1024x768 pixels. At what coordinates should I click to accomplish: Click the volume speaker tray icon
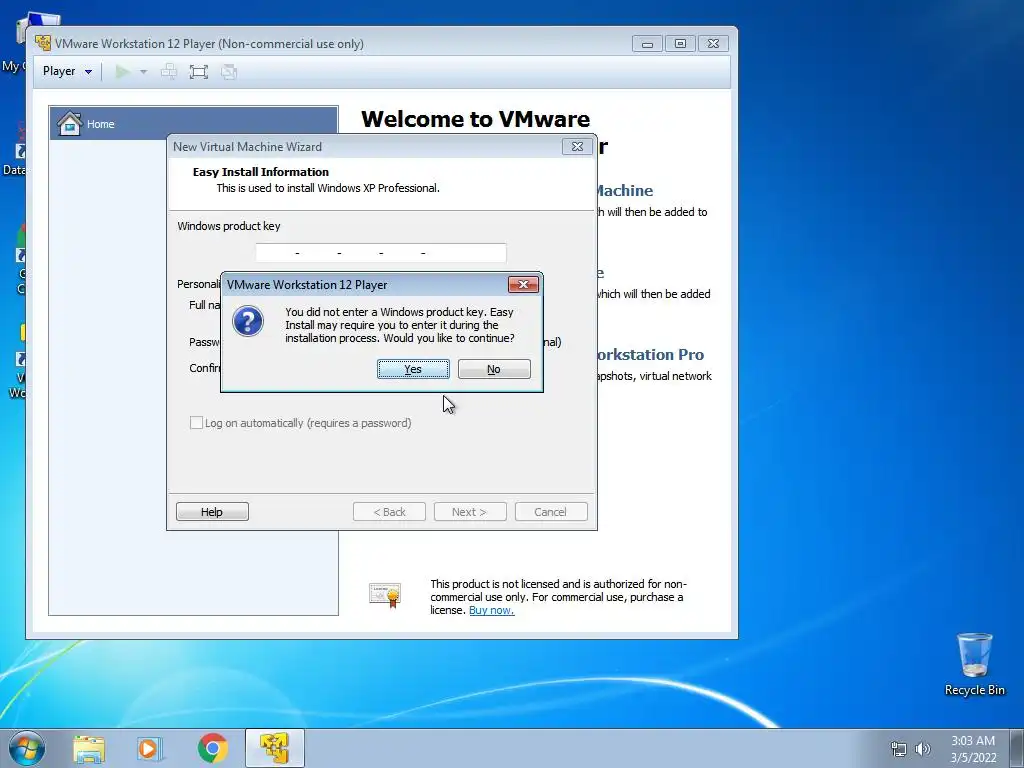coord(923,749)
